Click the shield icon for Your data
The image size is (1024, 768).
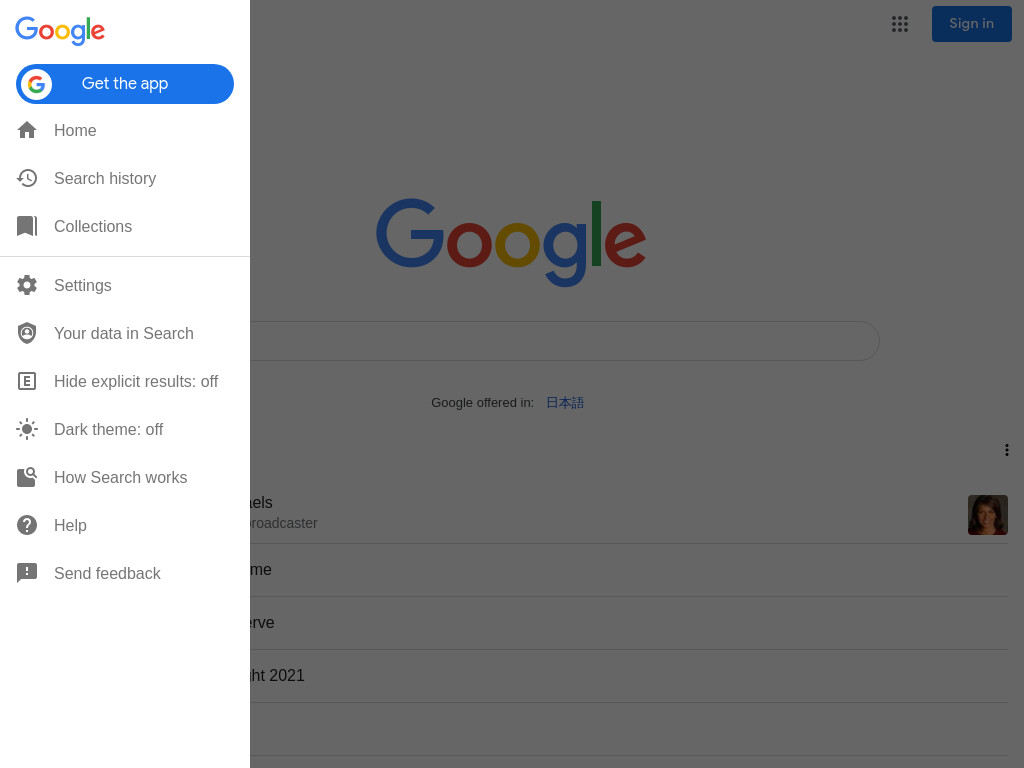[x=27, y=333]
